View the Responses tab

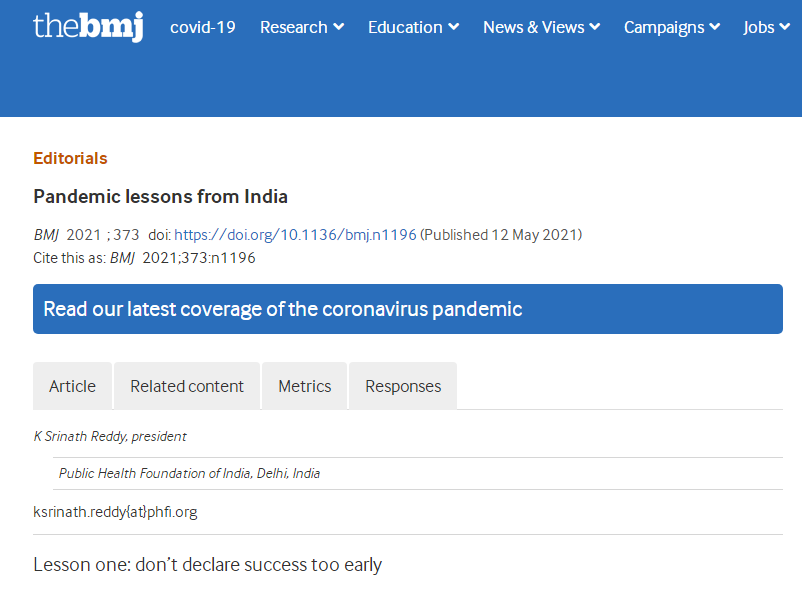pyautogui.click(x=403, y=386)
